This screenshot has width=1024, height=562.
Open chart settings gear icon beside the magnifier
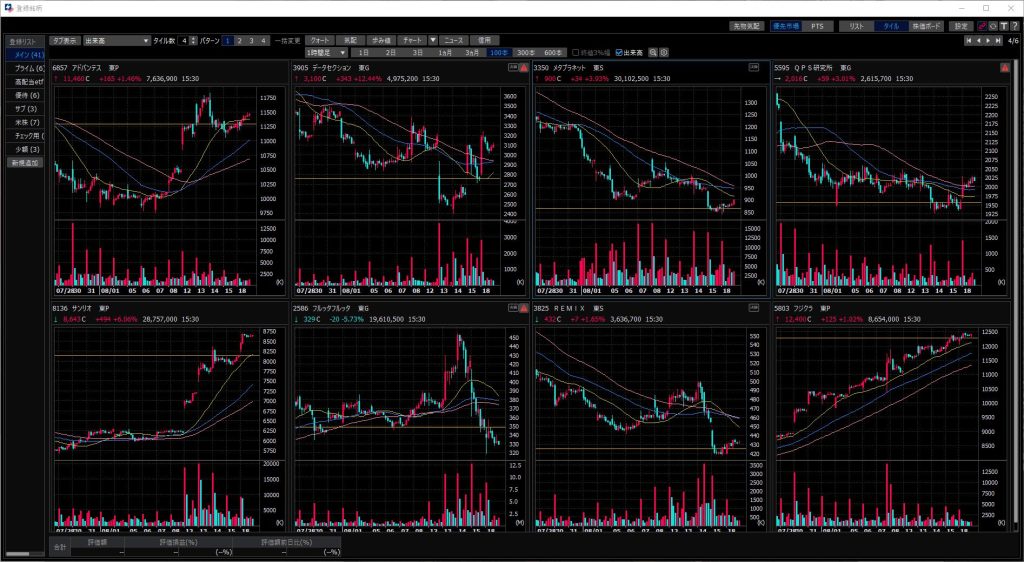[x=664, y=52]
